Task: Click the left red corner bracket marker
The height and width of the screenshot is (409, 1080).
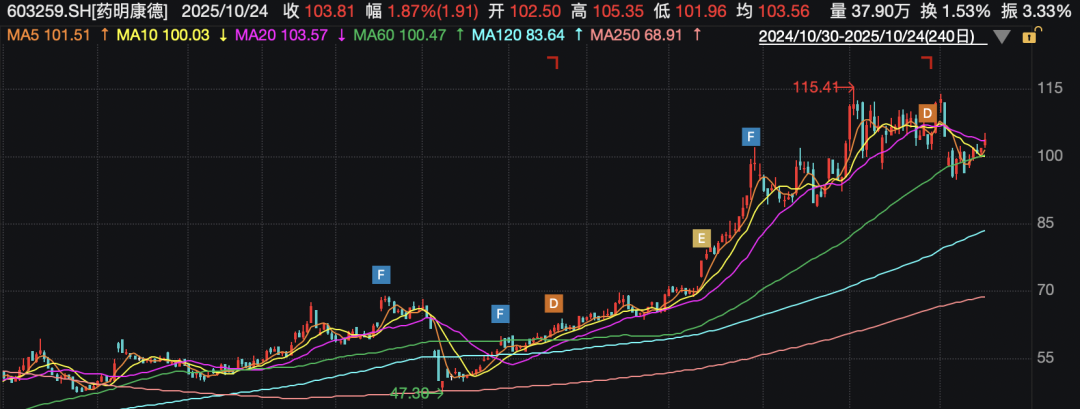Action: point(551,63)
